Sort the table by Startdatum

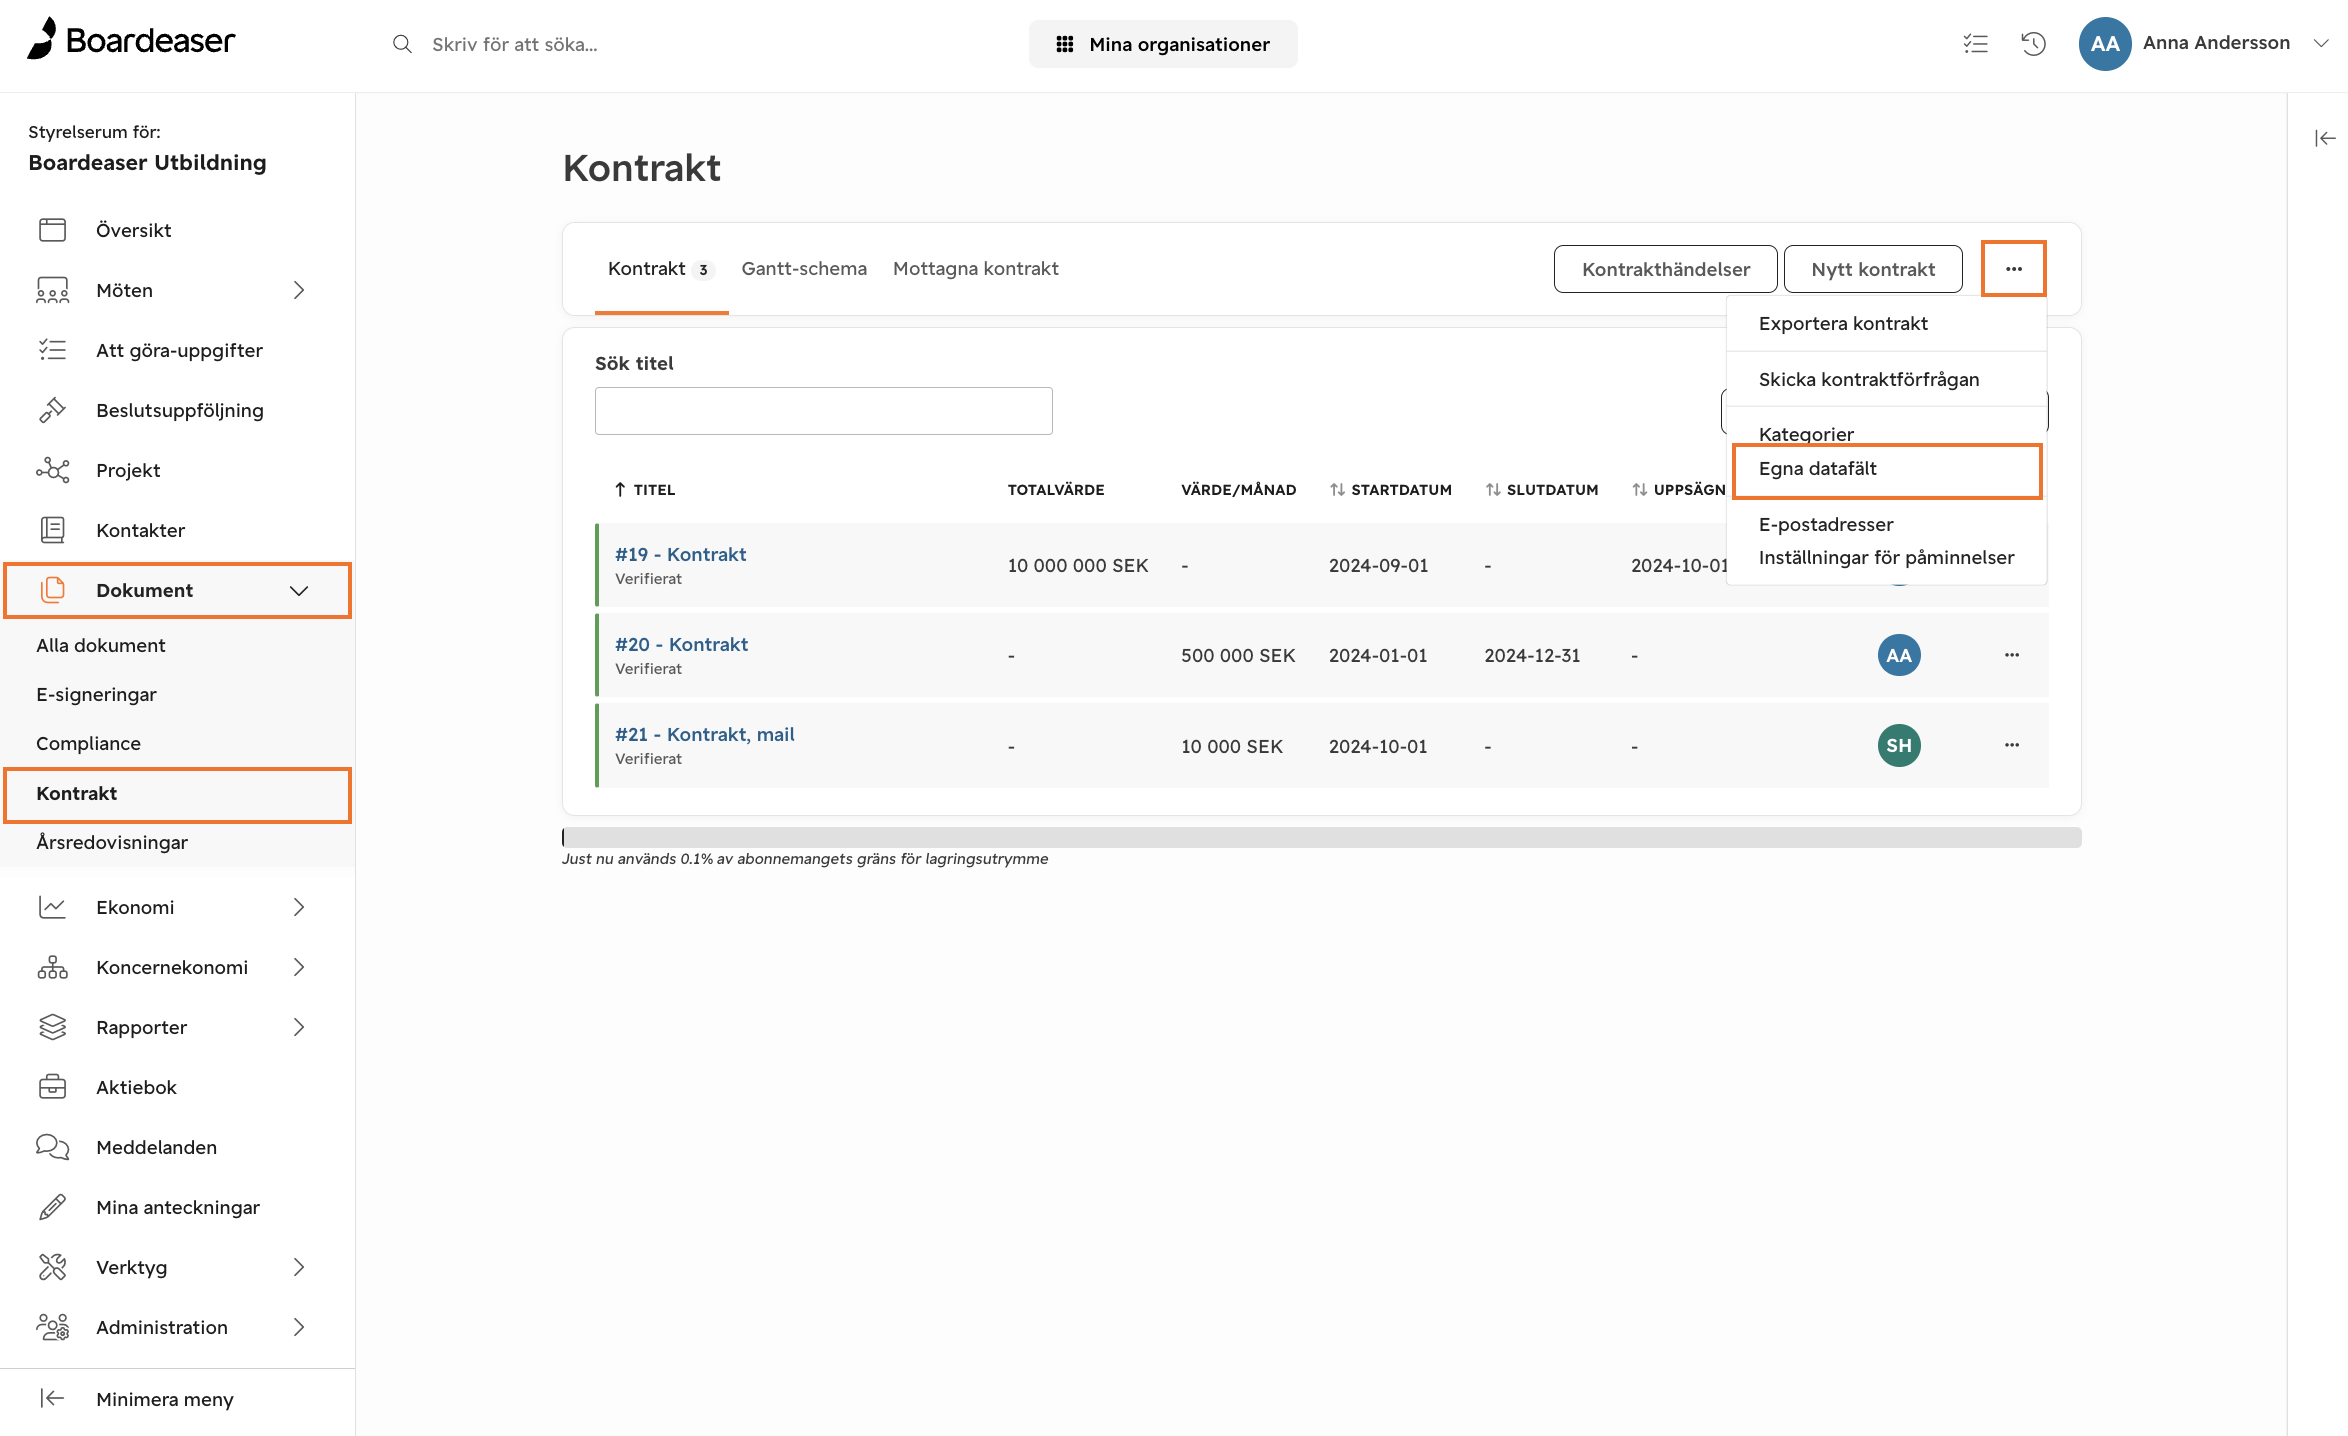point(1391,490)
